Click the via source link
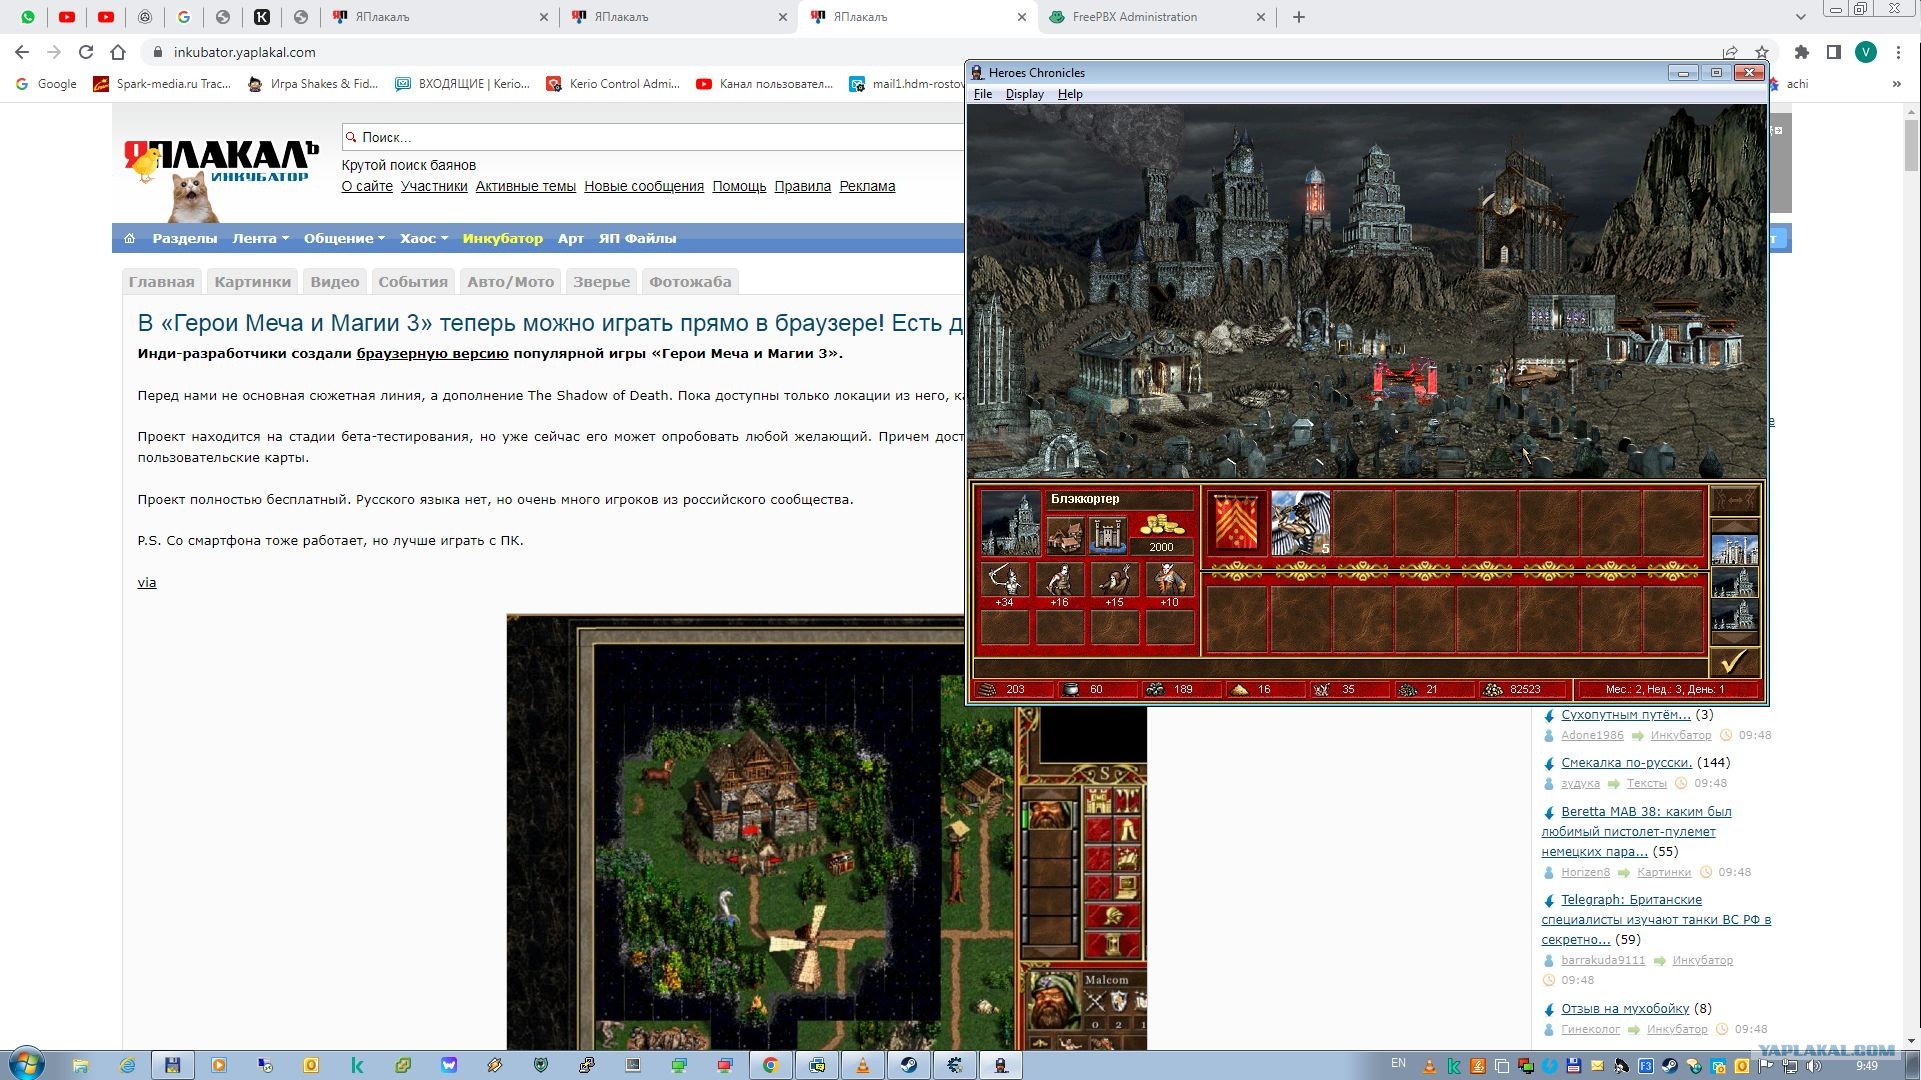The image size is (1921, 1080). [x=147, y=582]
